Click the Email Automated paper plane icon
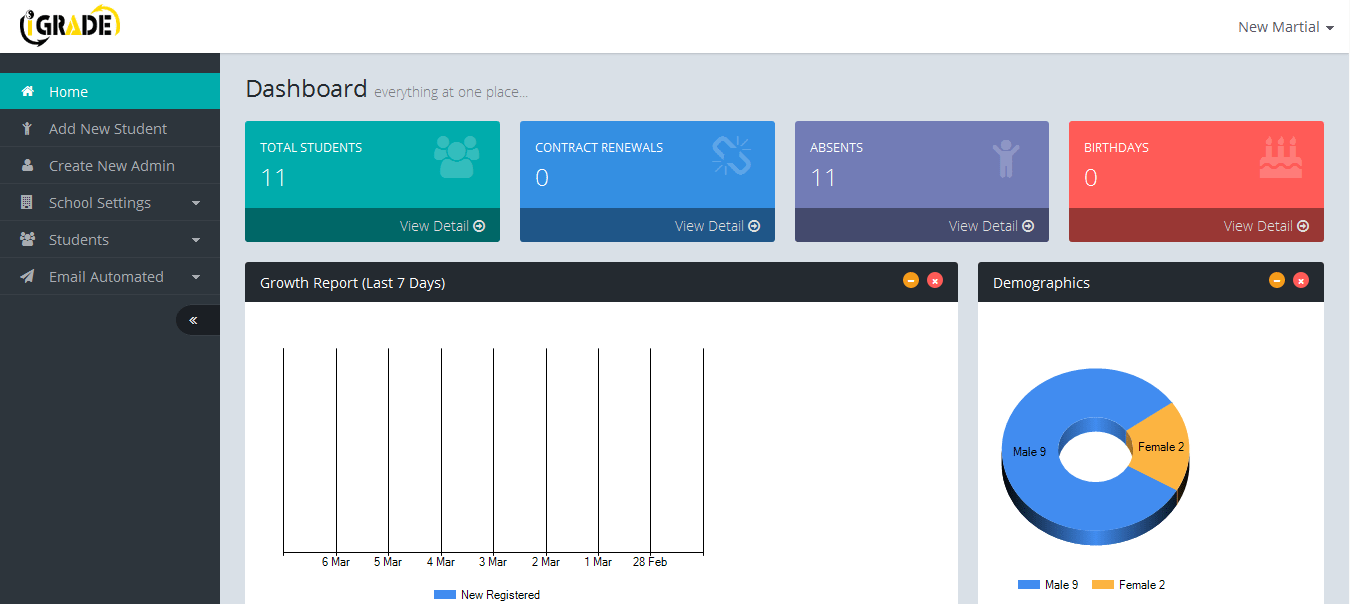The width and height of the screenshot is (1350, 604). tap(28, 276)
